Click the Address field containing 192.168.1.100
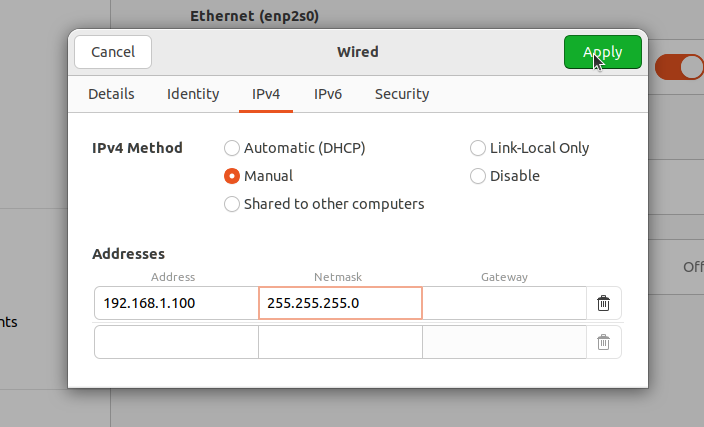704x427 pixels. [x=176, y=303]
